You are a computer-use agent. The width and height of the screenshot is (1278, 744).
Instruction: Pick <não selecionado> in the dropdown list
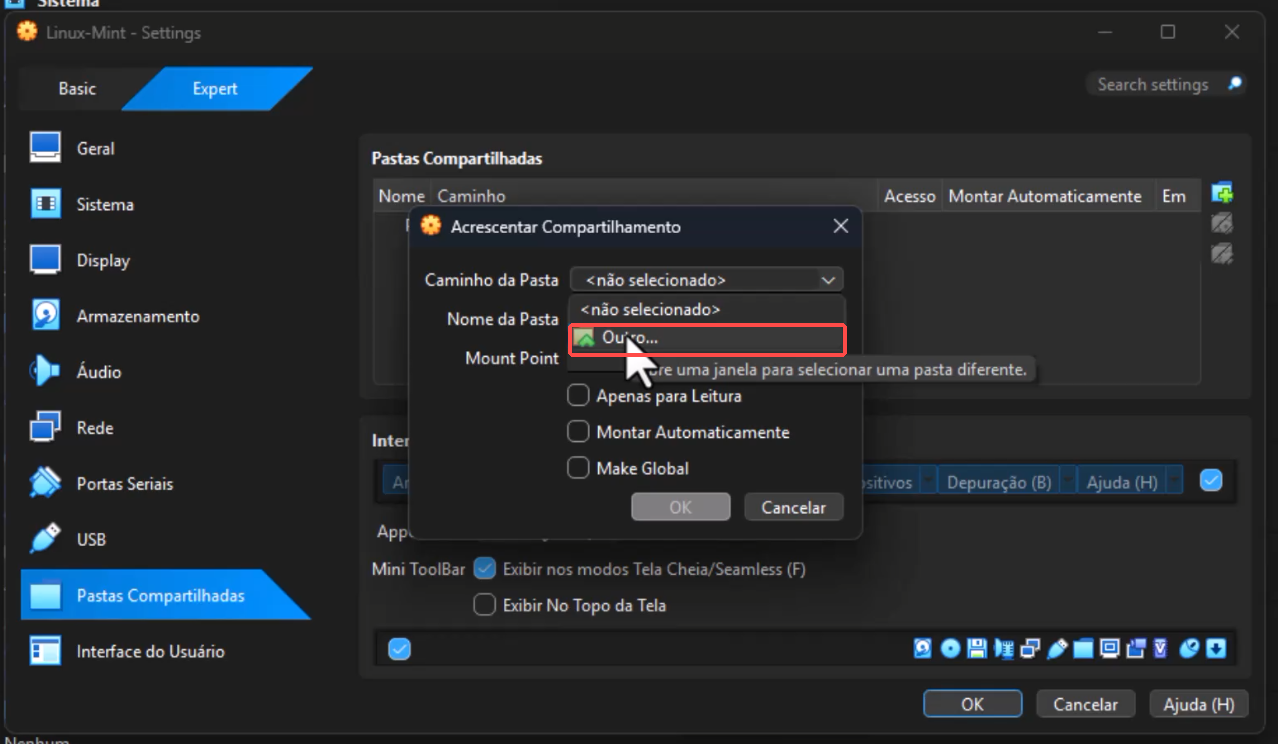[x=707, y=310]
